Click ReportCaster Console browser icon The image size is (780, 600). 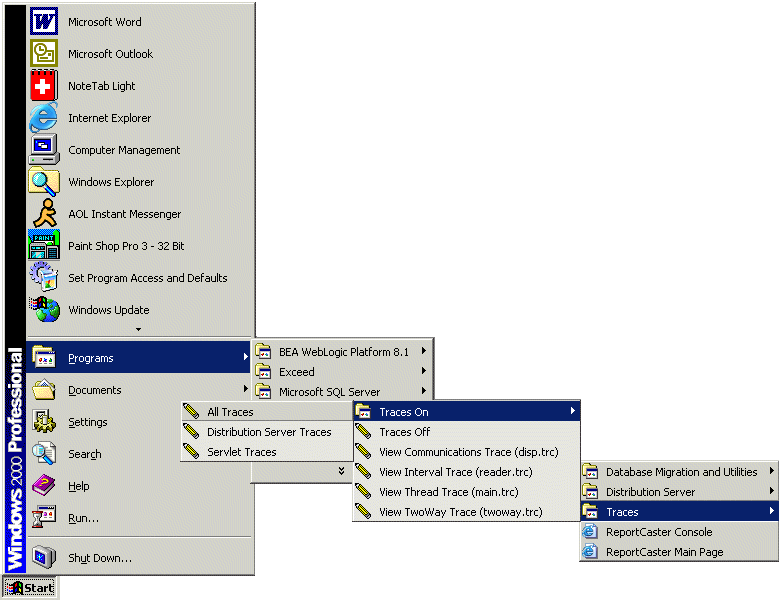tap(590, 531)
